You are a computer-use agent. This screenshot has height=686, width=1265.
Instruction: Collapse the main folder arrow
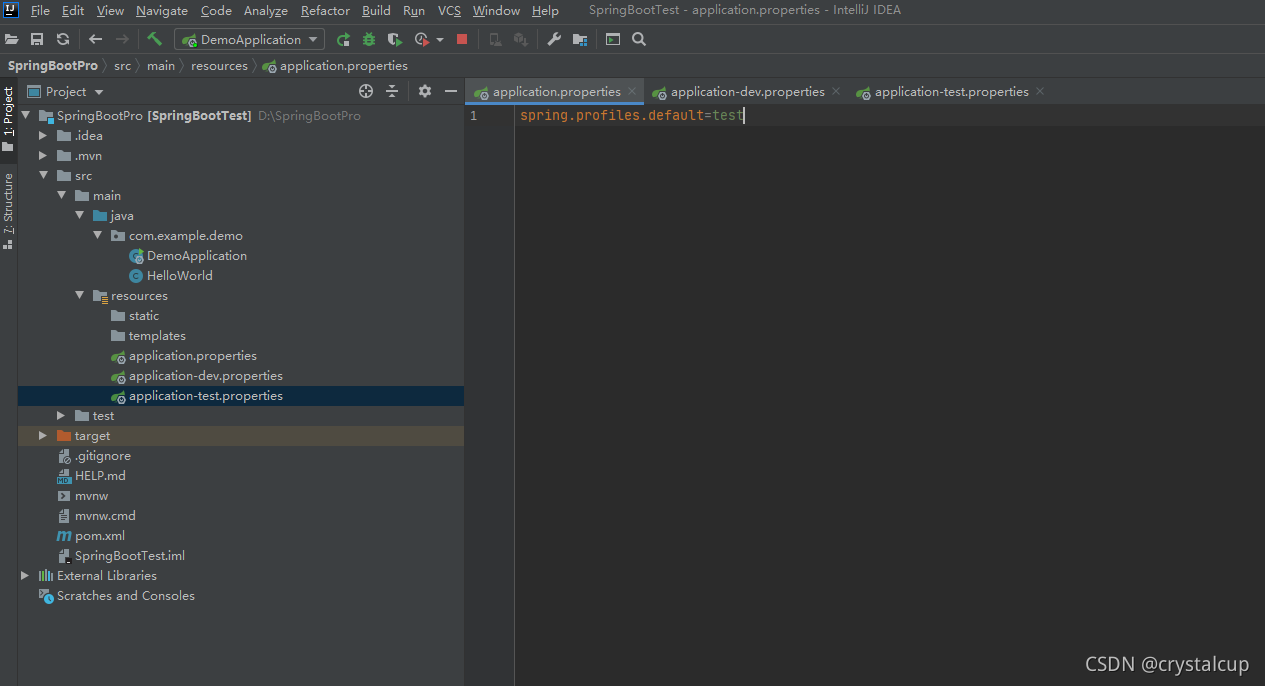click(x=61, y=195)
